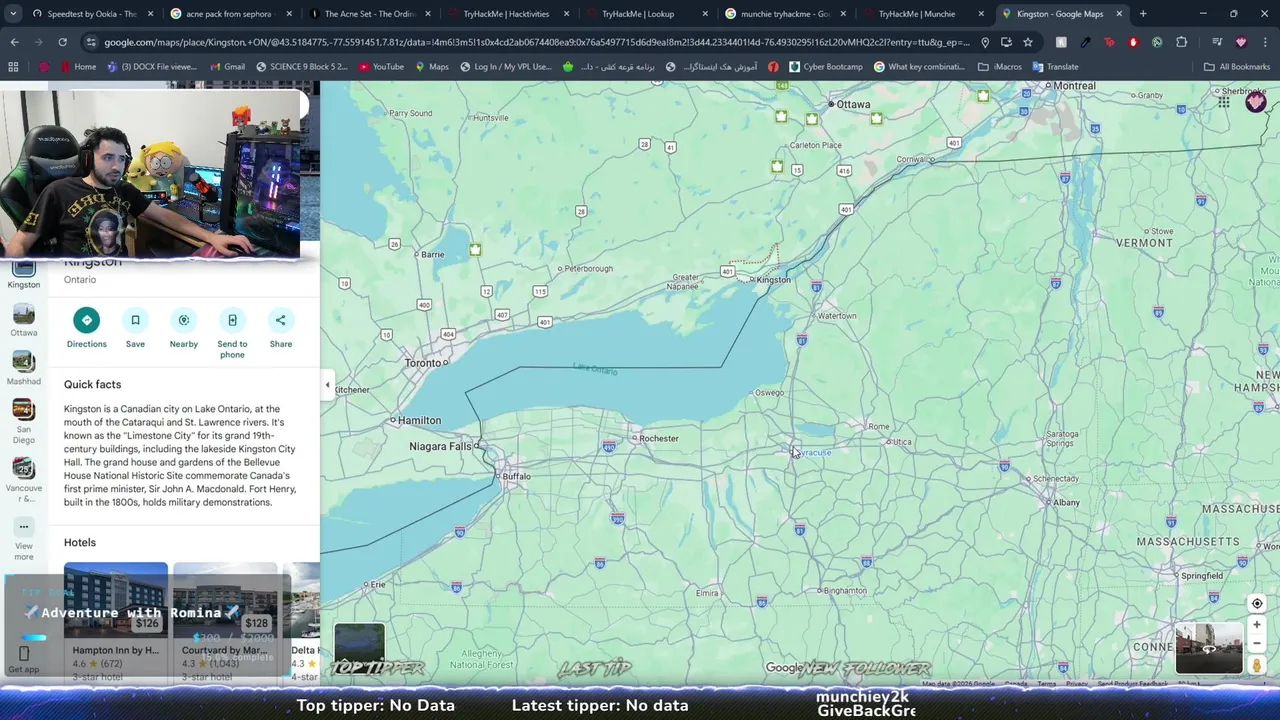Image resolution: width=1280 pixels, height=720 pixels.
Task: Show your location on the map
Action: [1257, 603]
